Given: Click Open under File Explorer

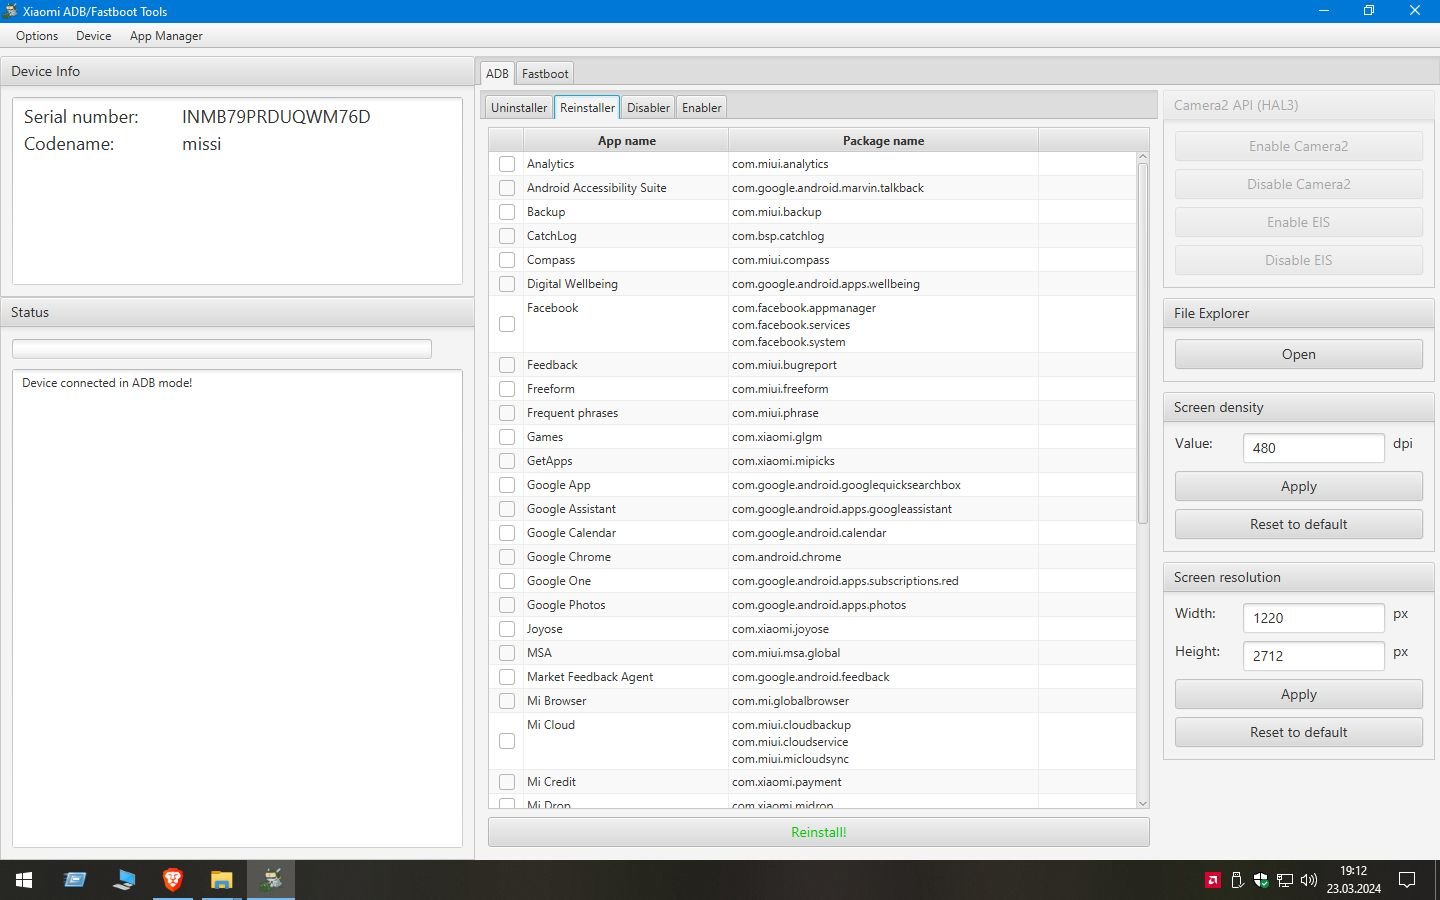Looking at the screenshot, I should tap(1298, 354).
